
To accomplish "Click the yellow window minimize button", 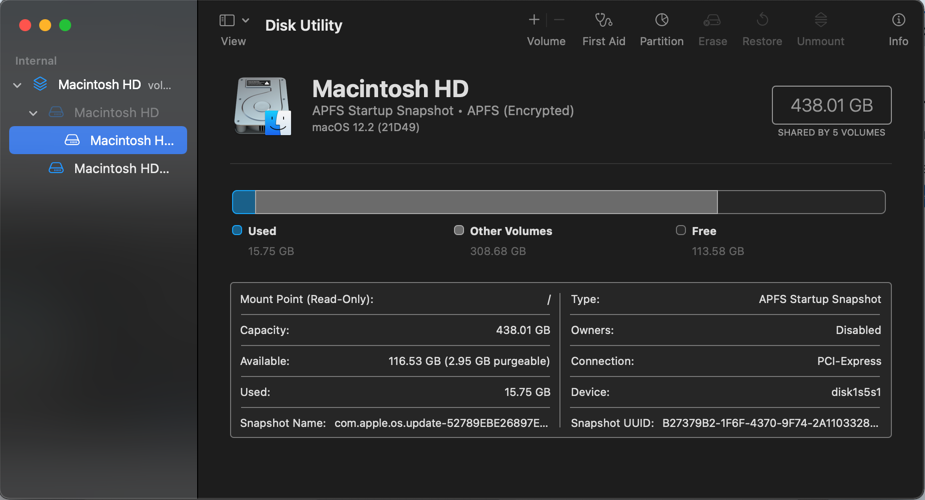I will tap(45, 25).
